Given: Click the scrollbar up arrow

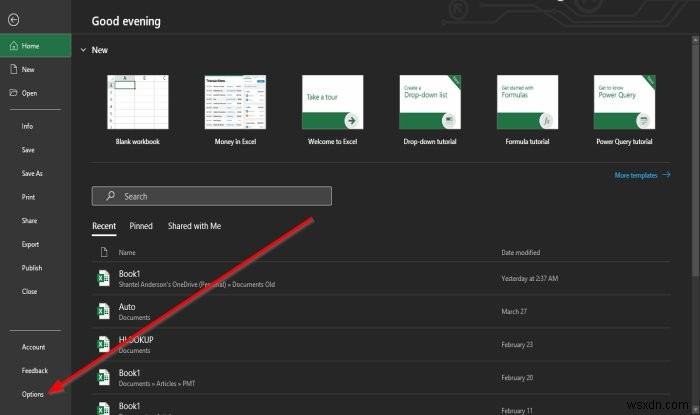Looking at the screenshot, I should pyautogui.click(x=695, y=40).
